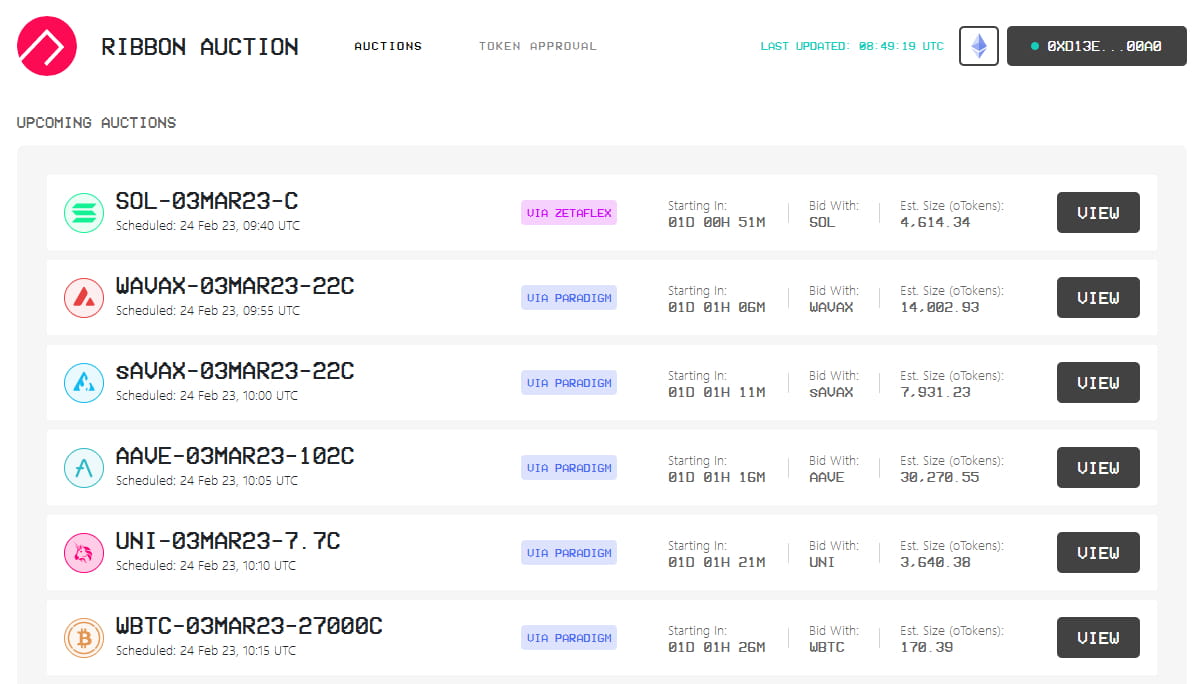Click est. size value 3,640.38
The image size is (1192, 684).
pyautogui.click(x=935, y=563)
